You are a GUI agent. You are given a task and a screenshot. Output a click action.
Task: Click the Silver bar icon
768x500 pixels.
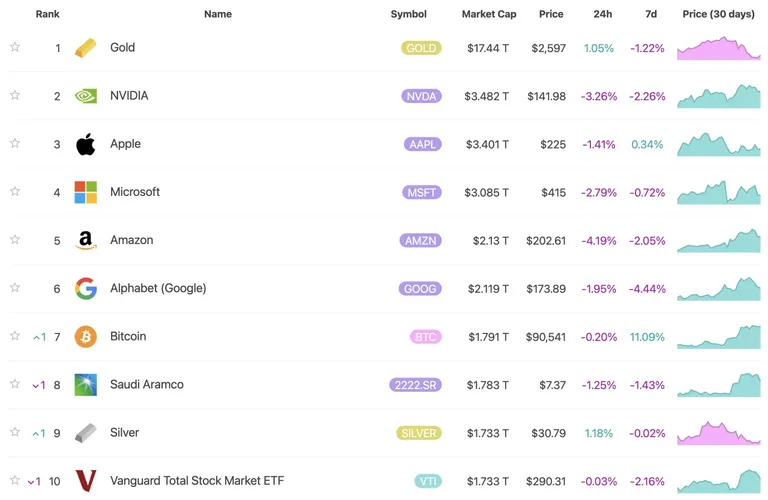(85, 433)
